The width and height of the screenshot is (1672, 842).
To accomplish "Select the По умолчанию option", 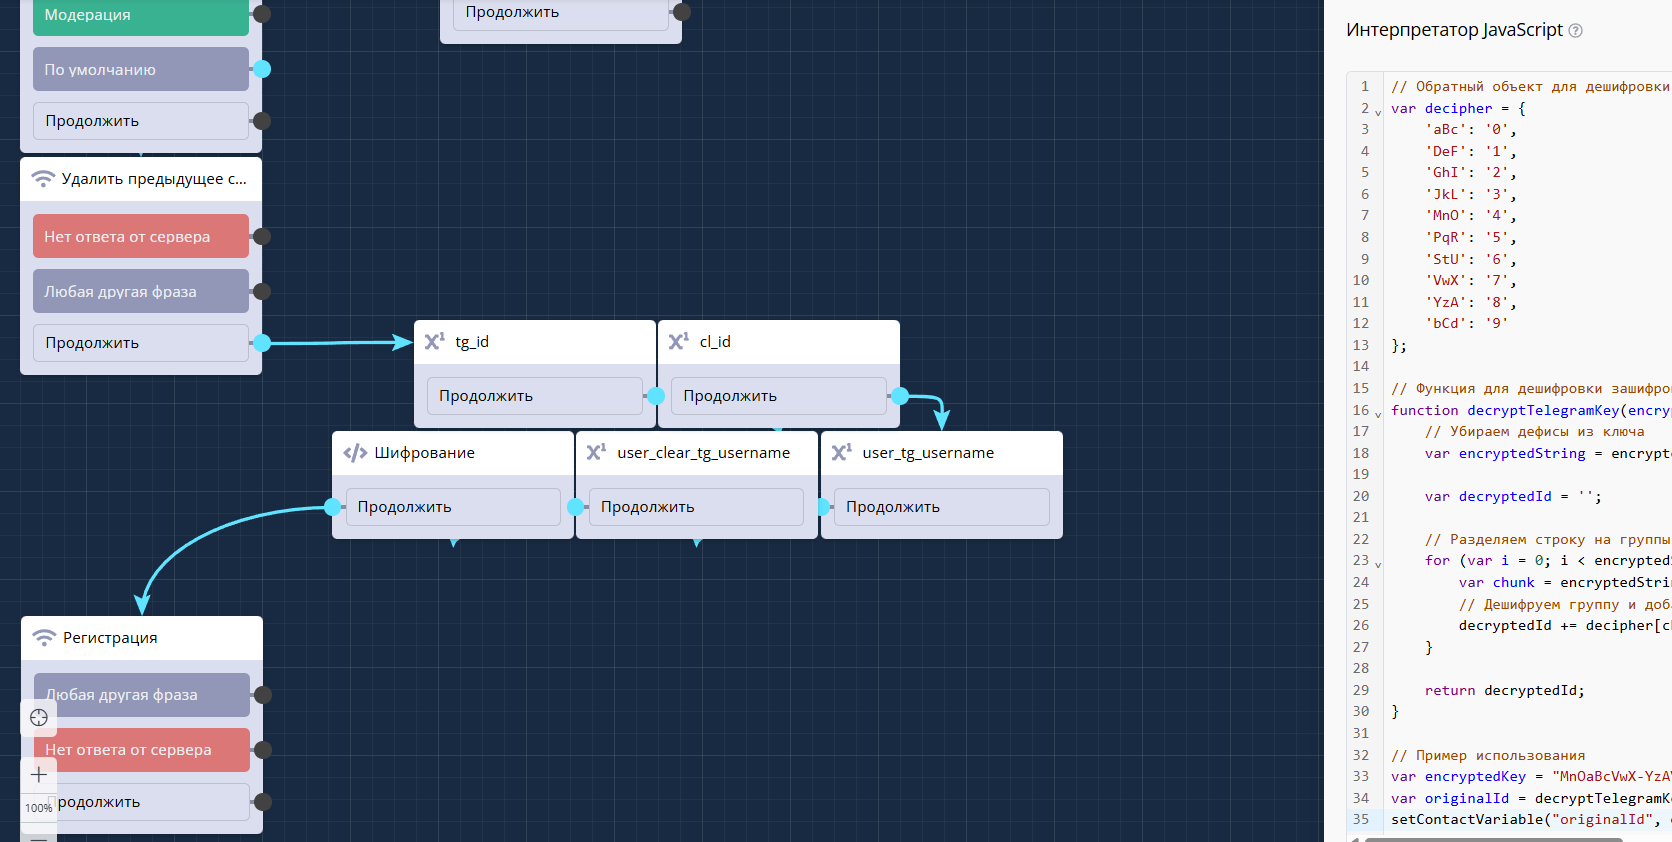I will tap(141, 70).
